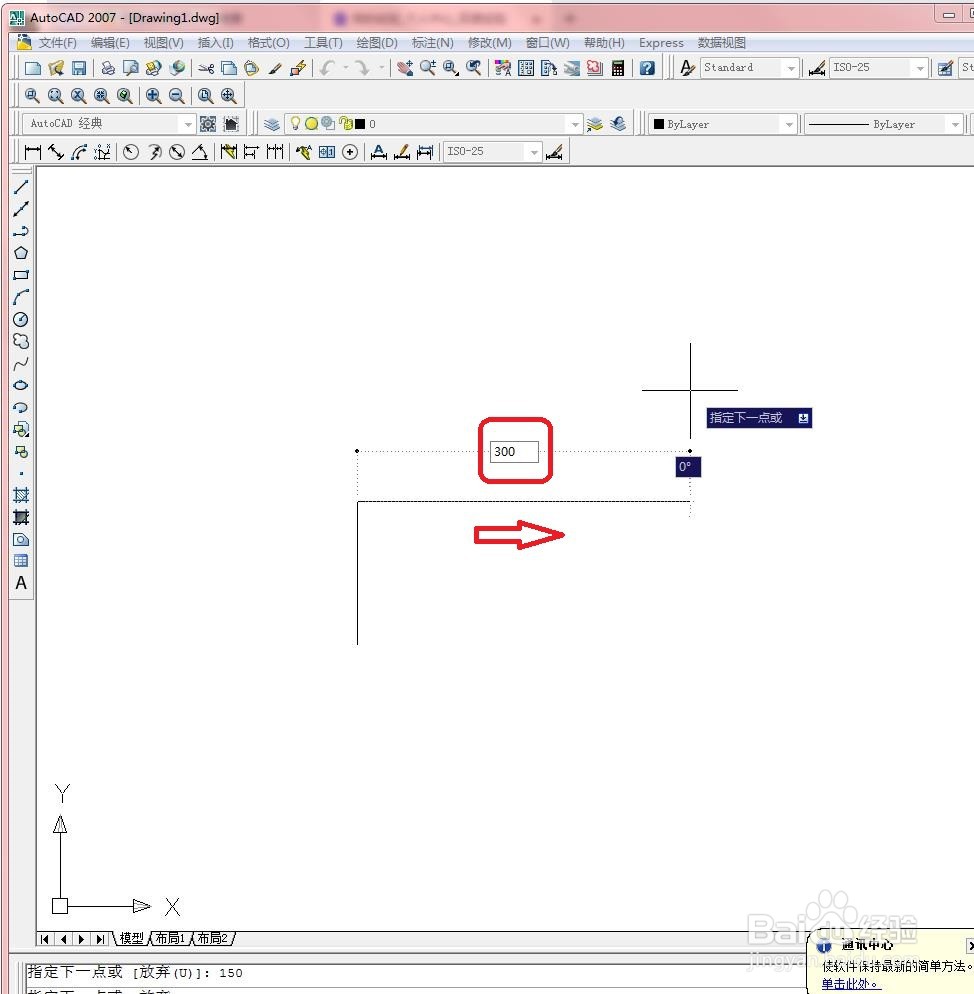The image size is (974, 994).
Task: Select the Pan realtime hand icon
Action: (405, 68)
